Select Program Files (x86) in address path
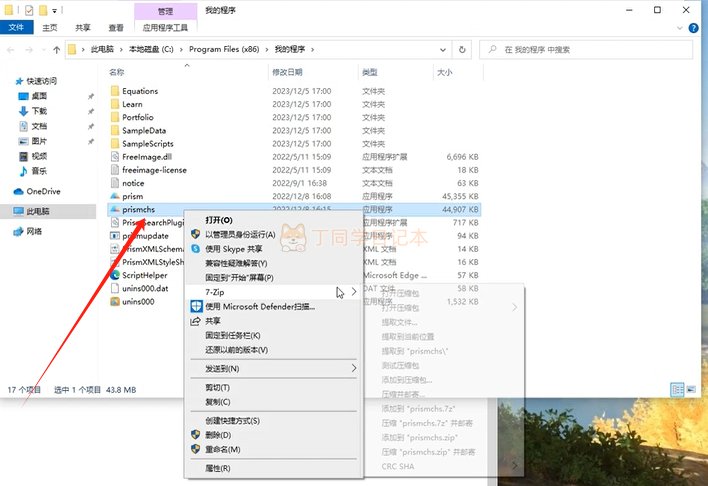 [x=224, y=49]
